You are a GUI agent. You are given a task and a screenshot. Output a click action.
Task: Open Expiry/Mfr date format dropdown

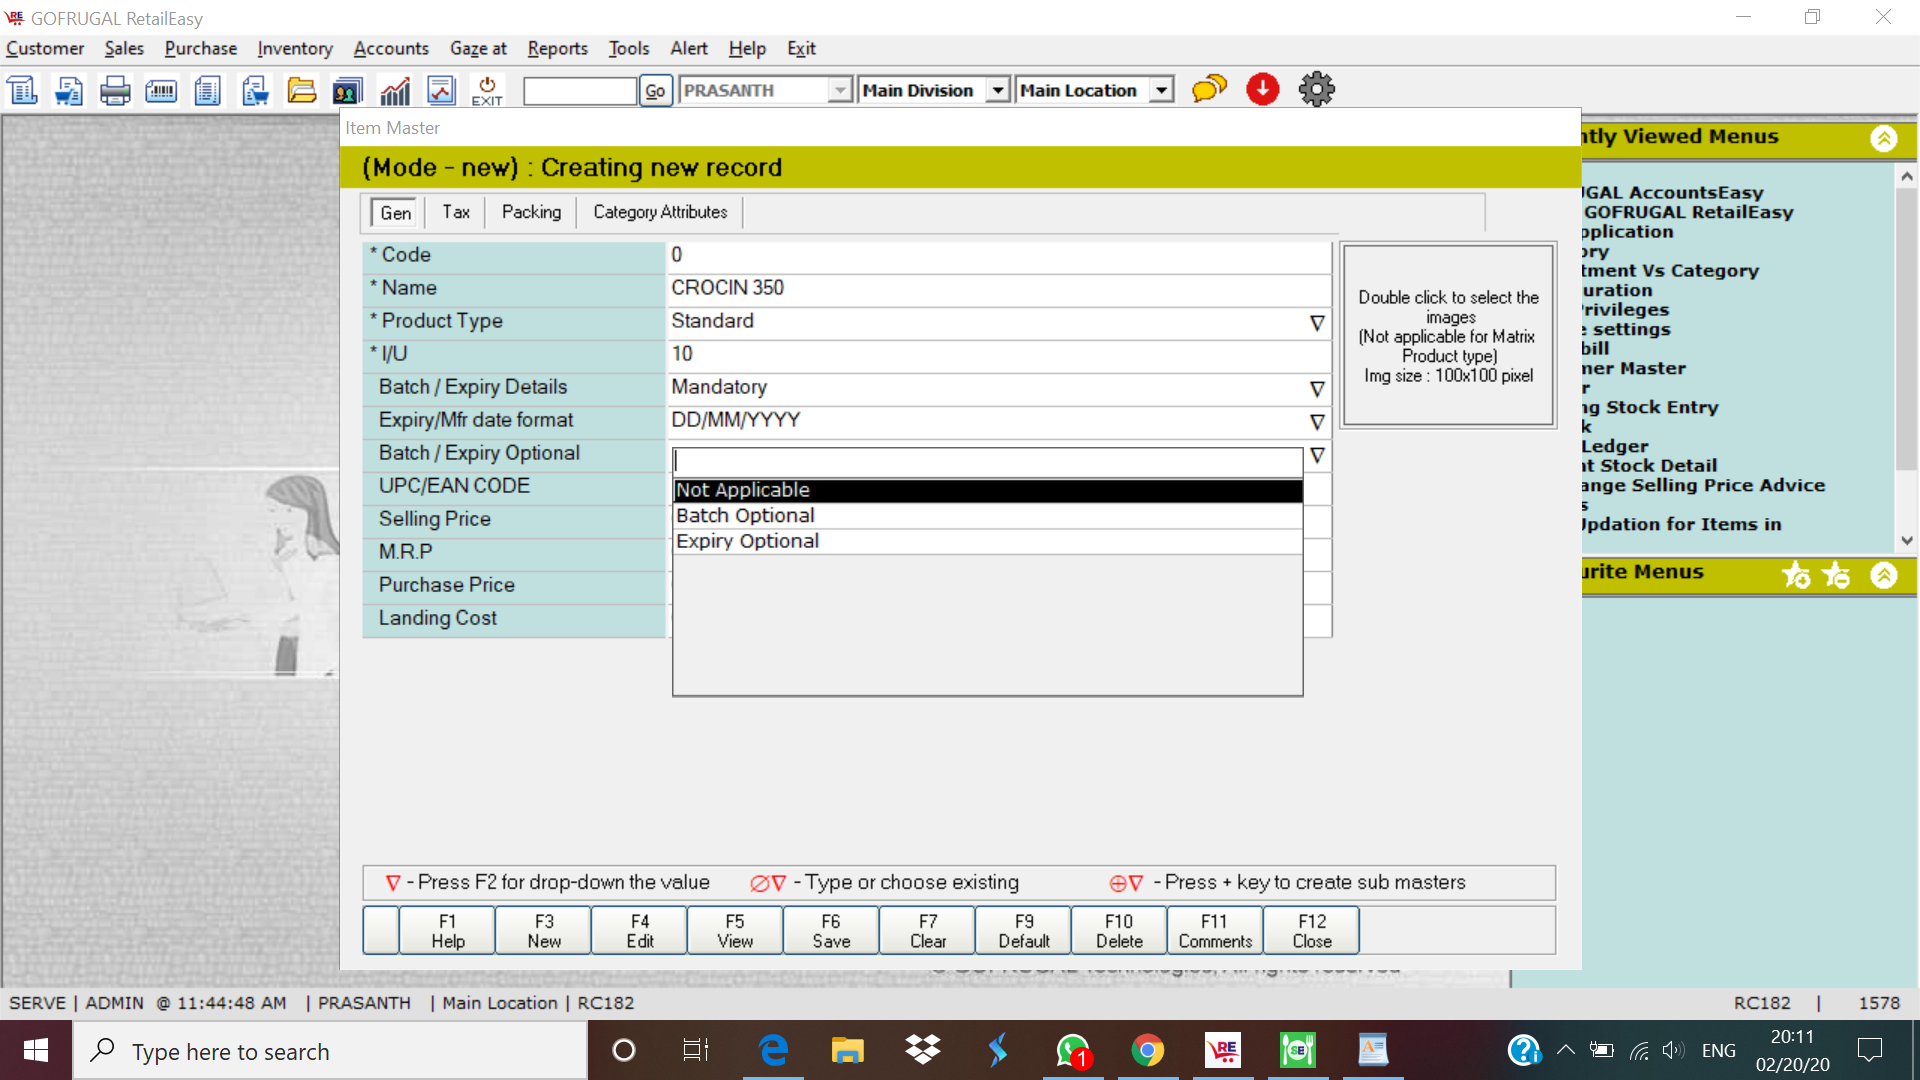(1317, 421)
